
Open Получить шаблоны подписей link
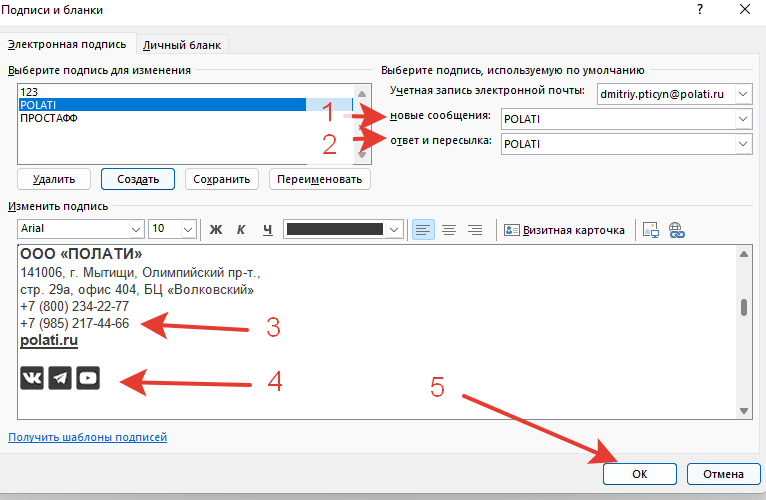click(87, 437)
